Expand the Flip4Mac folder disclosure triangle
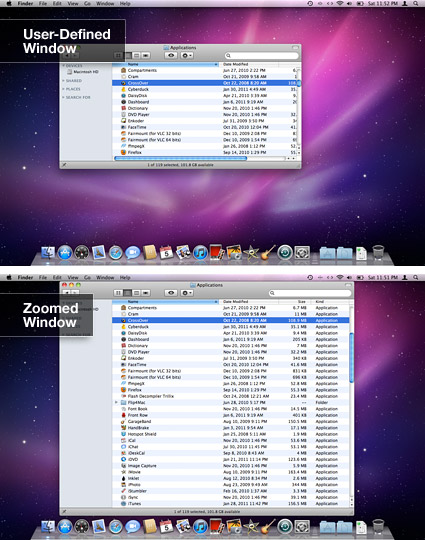 pos(116,402)
